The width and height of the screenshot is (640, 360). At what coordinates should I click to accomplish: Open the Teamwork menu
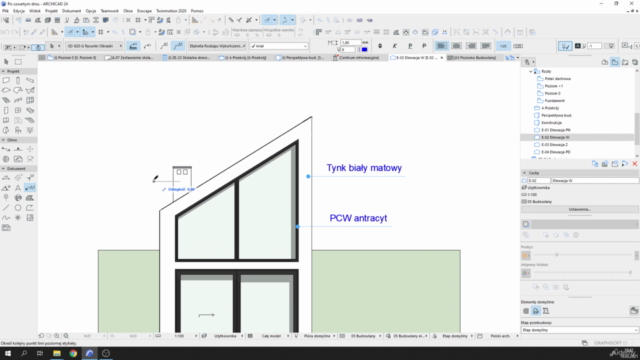(x=109, y=11)
